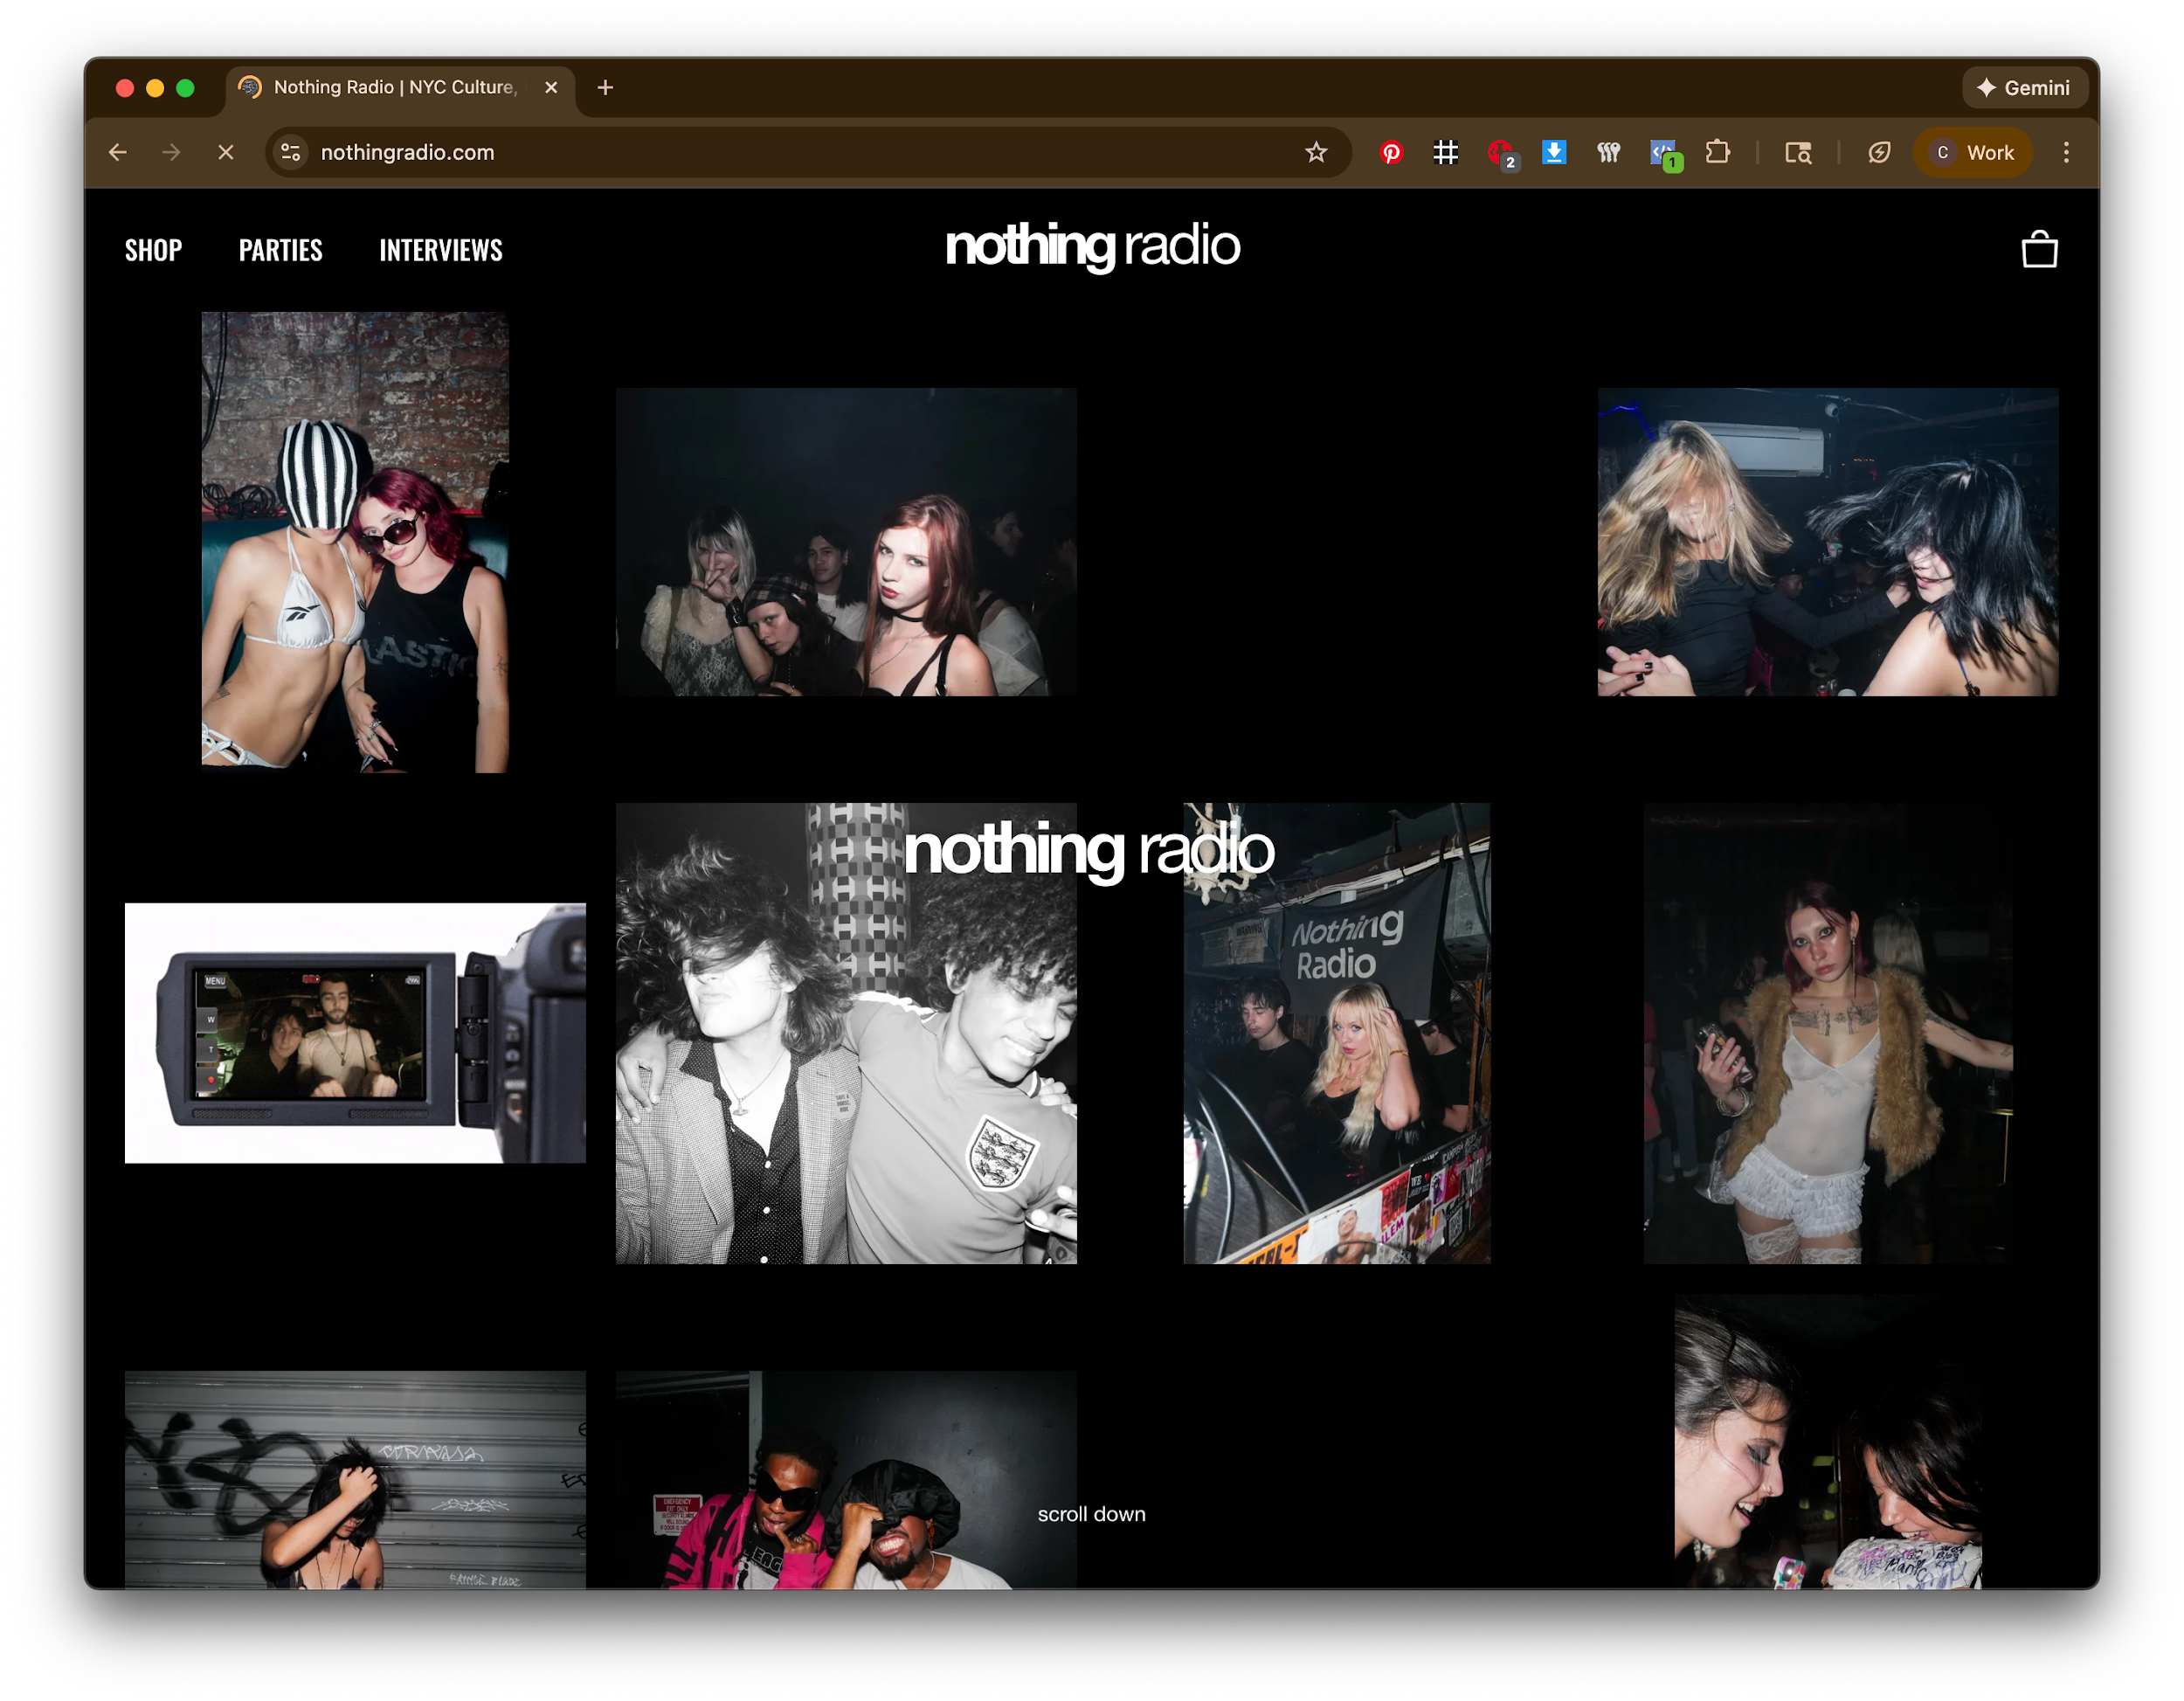Screen dimensions: 2184x1701
Task: Click the password manager keys icon
Action: (x=1609, y=152)
